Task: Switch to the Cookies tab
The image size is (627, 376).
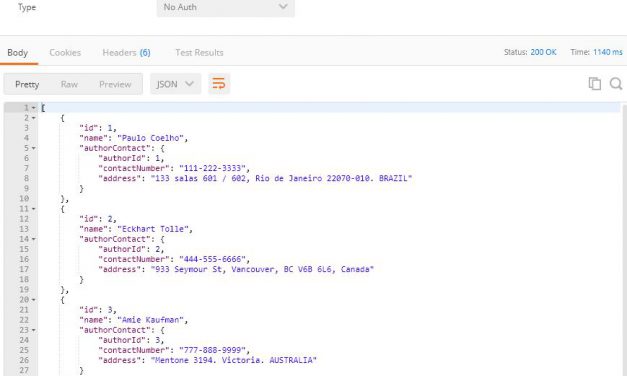Action: pos(65,52)
